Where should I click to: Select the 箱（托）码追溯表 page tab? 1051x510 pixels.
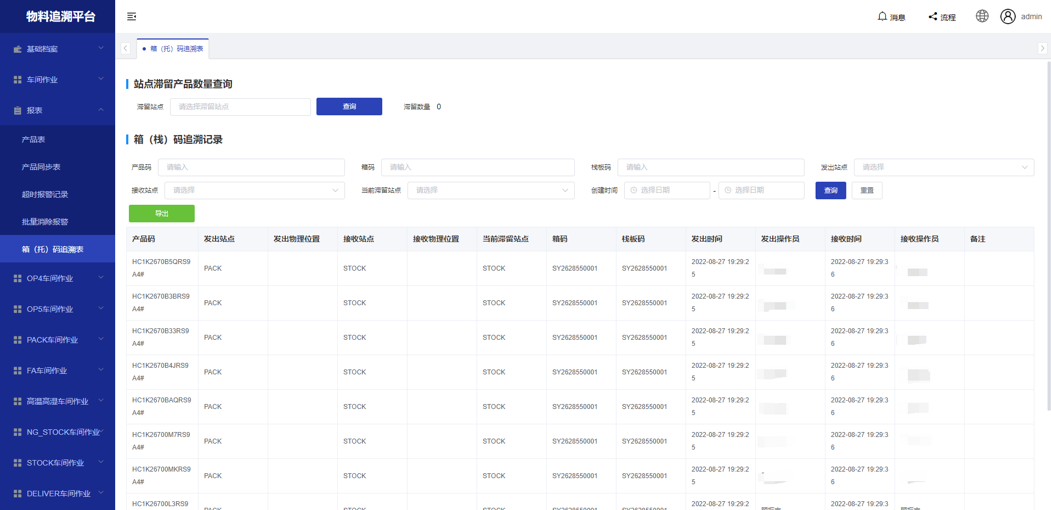[173, 49]
